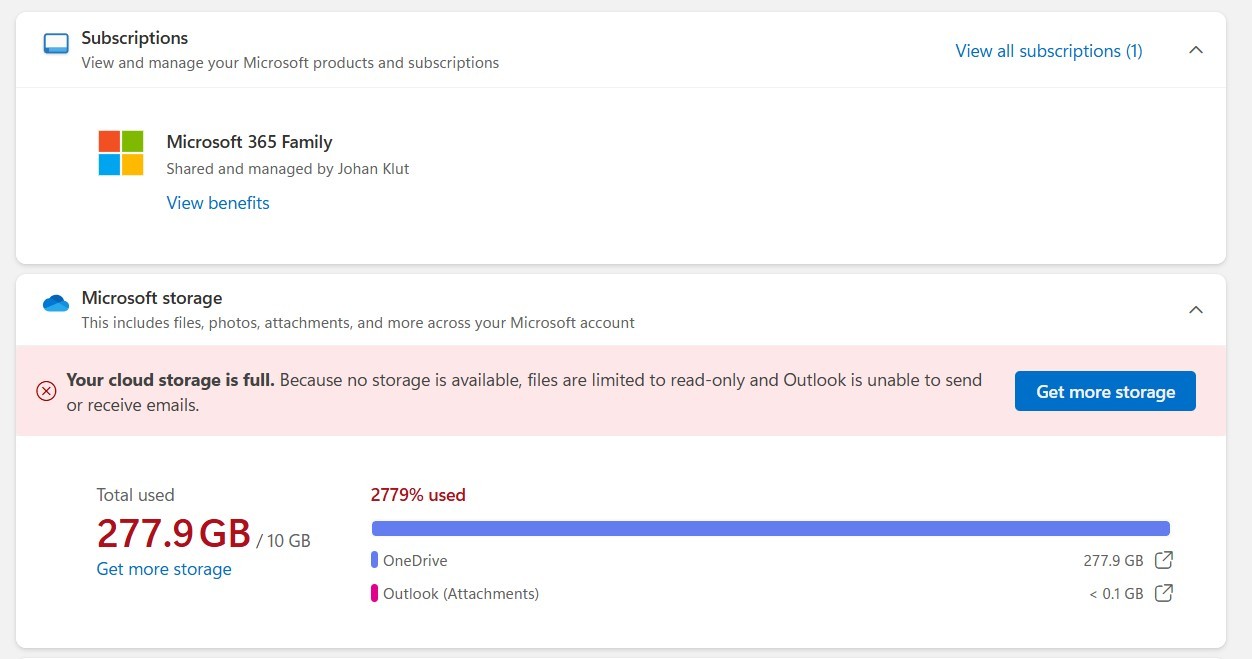This screenshot has height=659, width=1252.
Task: Click the Outlook Attachments pink legend marker
Action: (374, 594)
